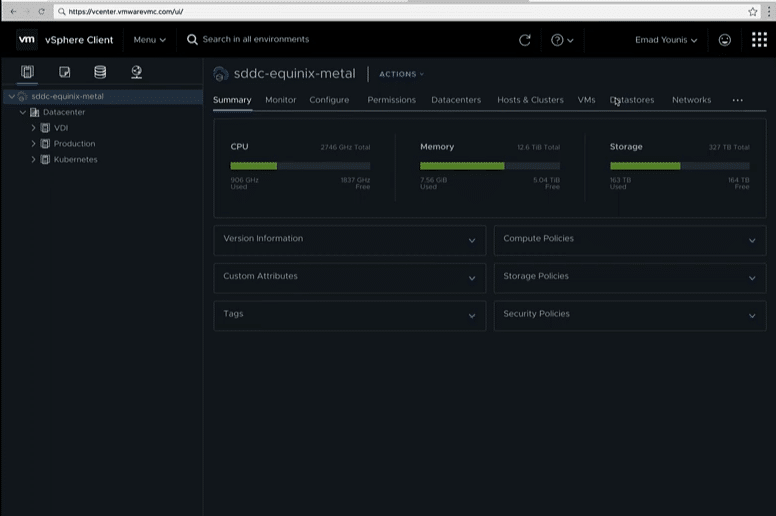Open the help question mark menu

click(562, 40)
